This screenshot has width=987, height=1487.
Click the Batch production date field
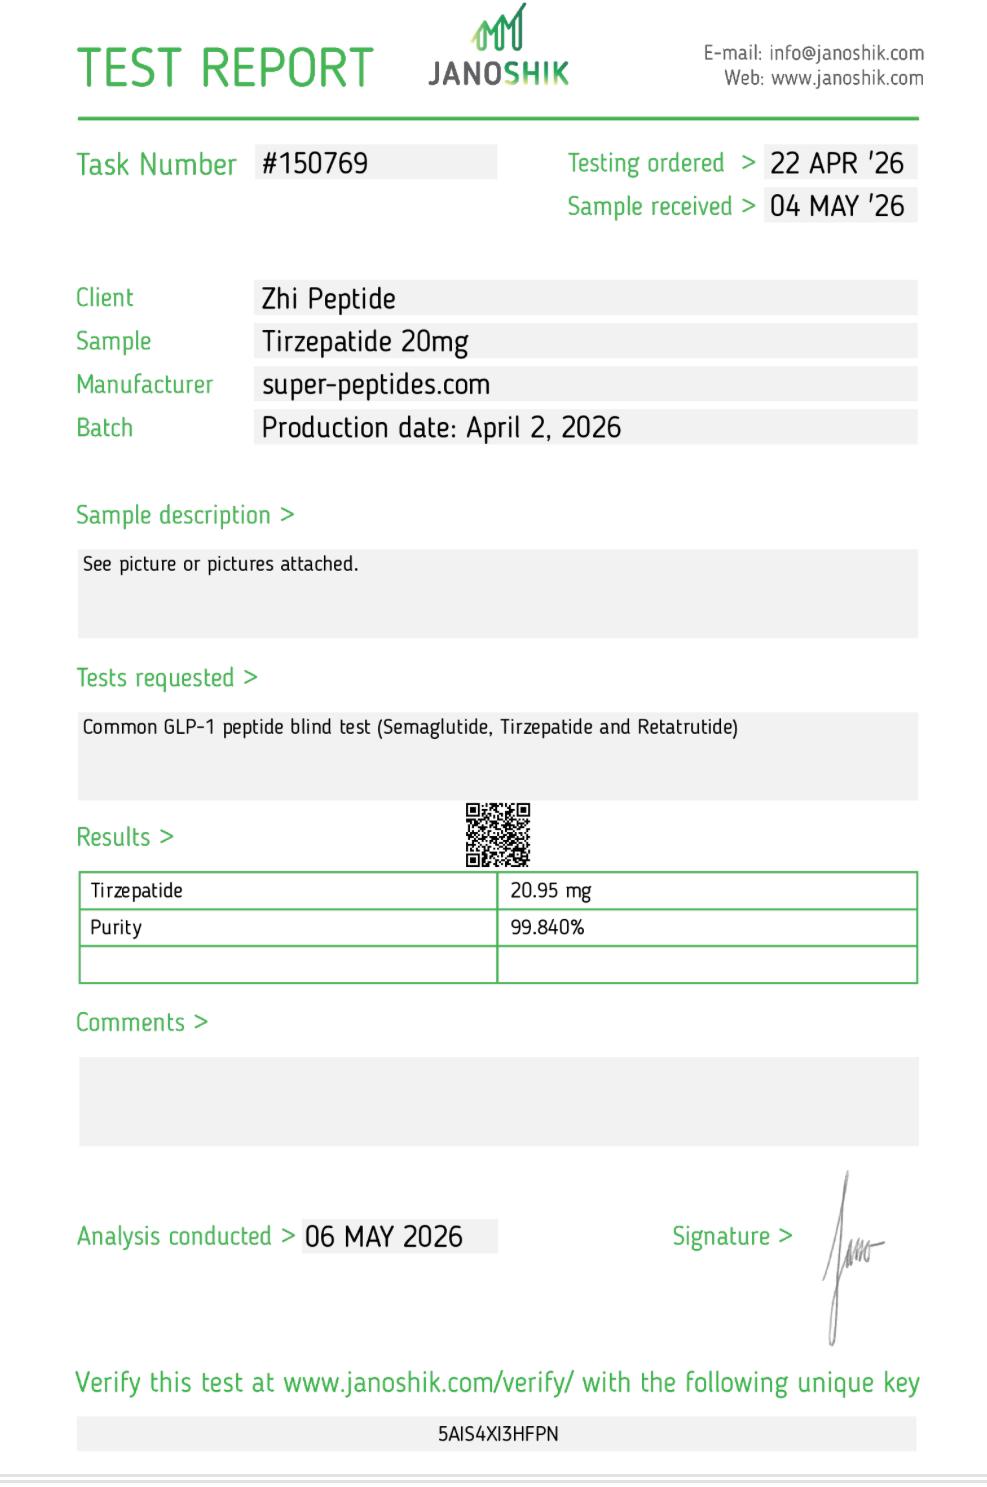point(586,427)
